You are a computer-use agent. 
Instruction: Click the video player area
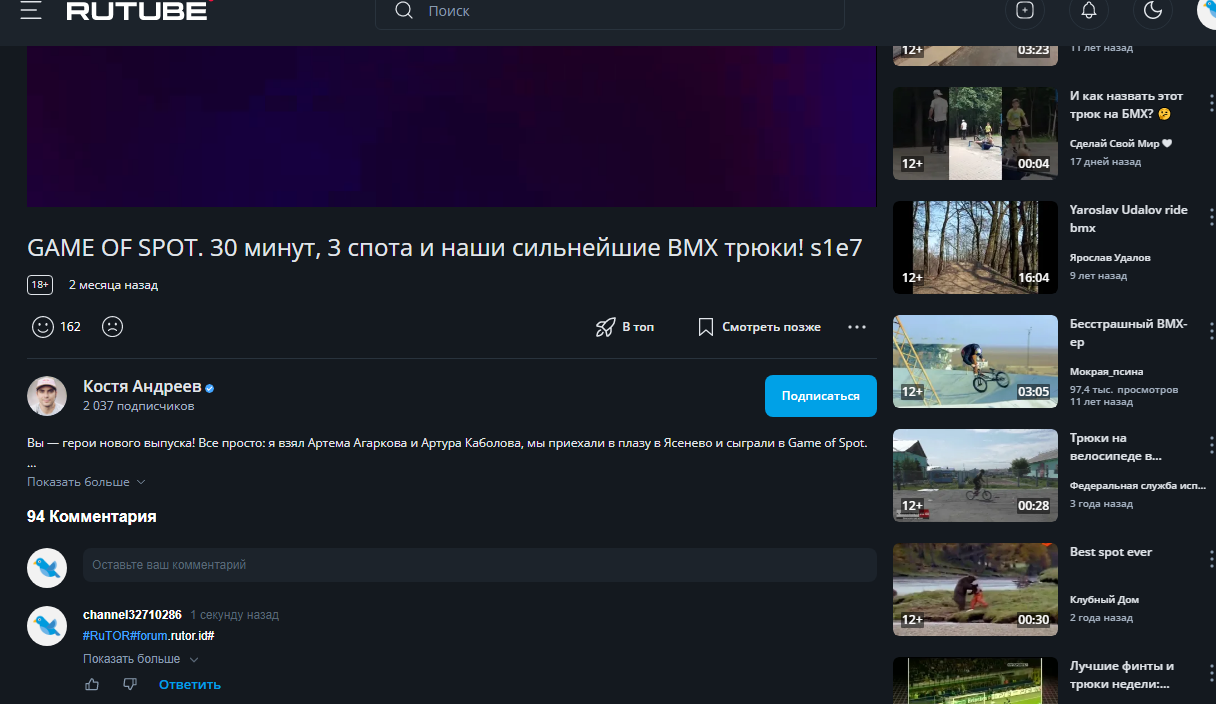click(x=451, y=126)
